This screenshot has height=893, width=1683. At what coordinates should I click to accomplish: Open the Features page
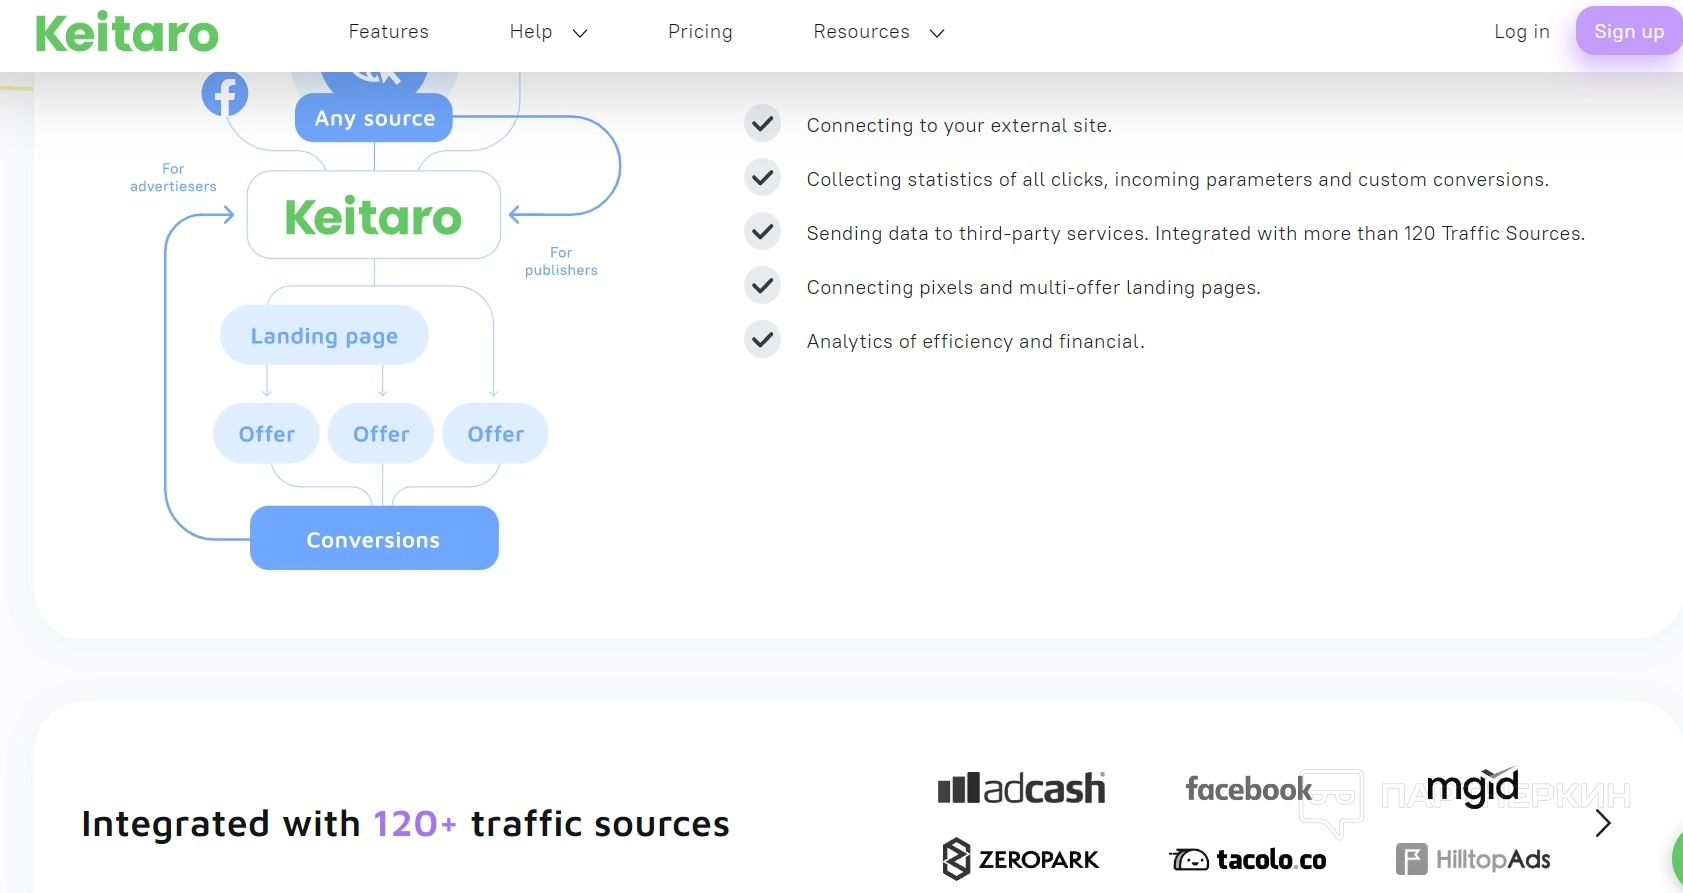389,32
